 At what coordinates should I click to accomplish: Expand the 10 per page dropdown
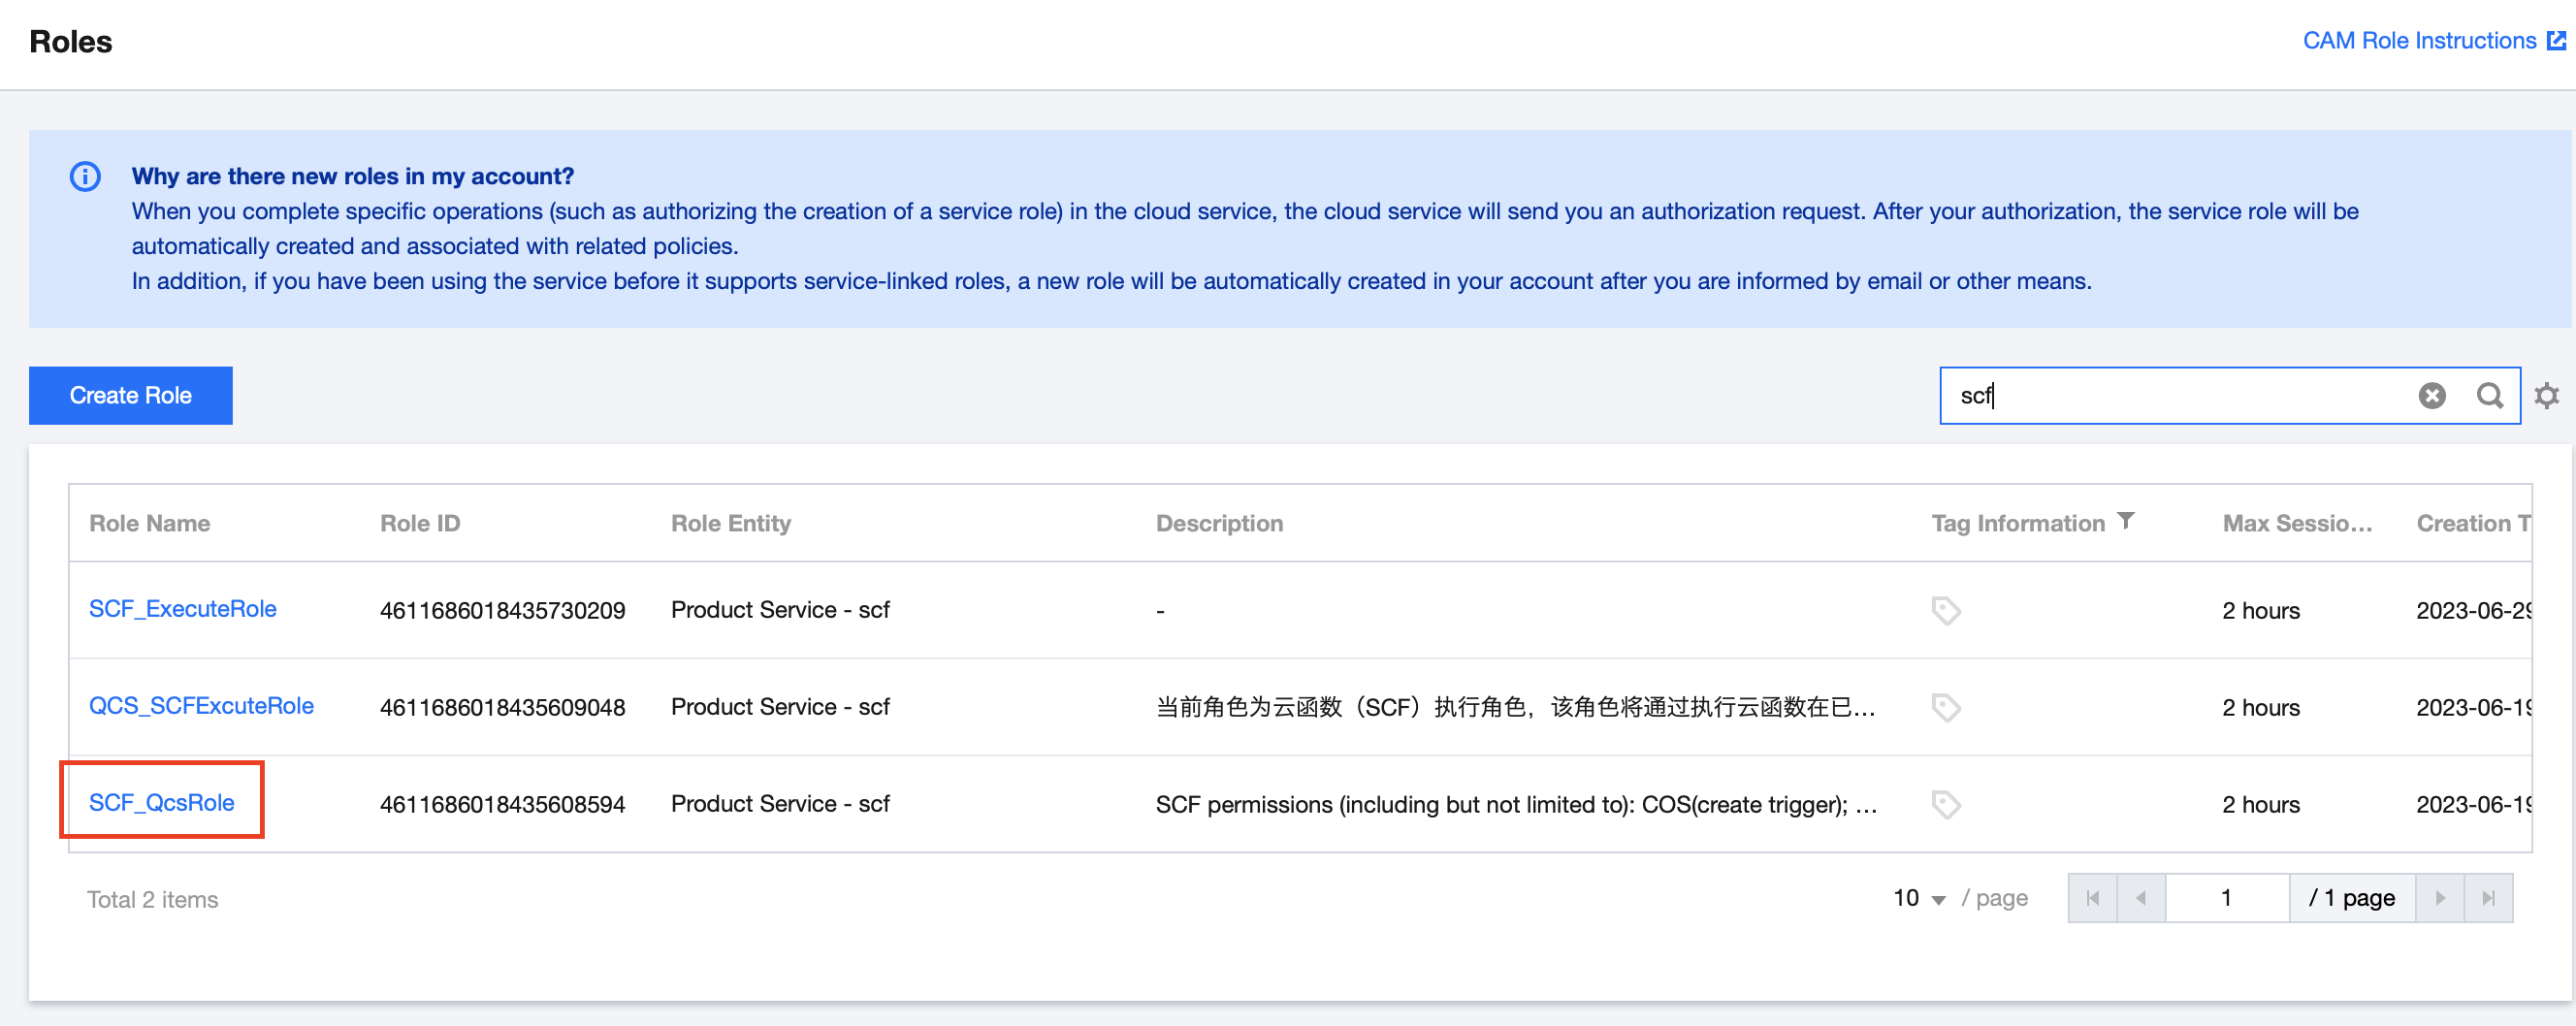1919,898
